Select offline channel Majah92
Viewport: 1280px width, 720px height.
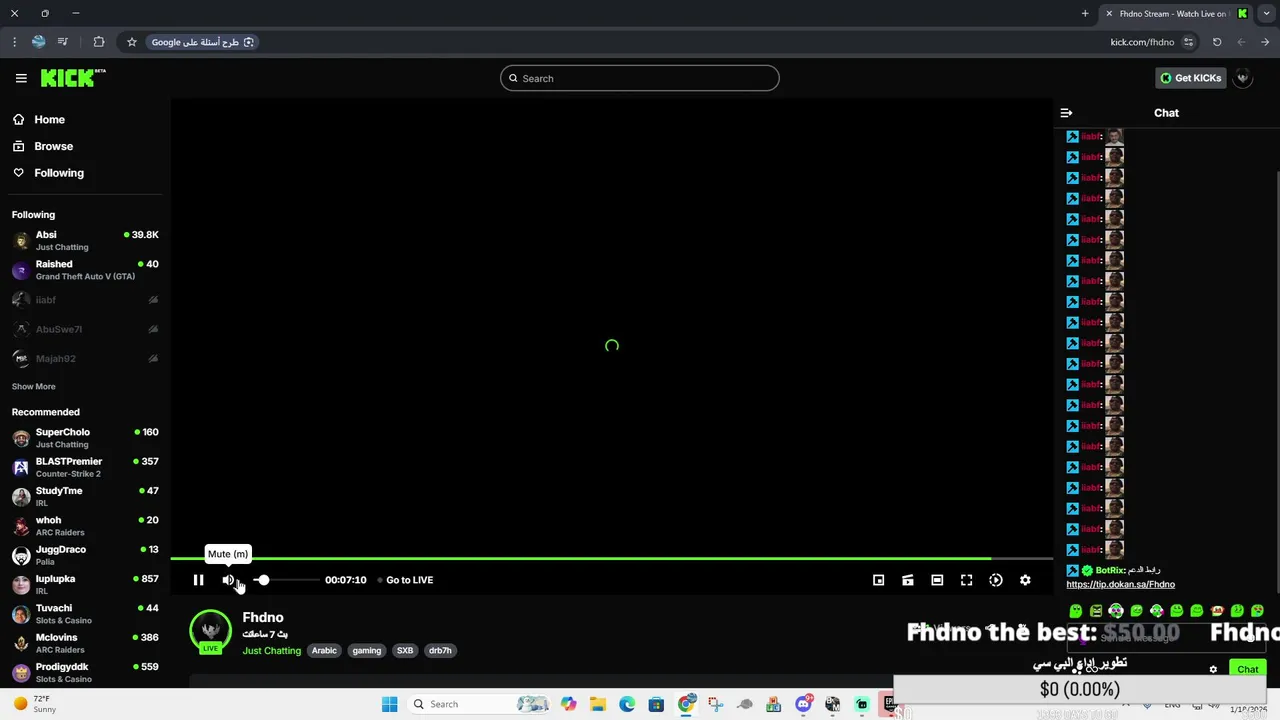pos(85,358)
